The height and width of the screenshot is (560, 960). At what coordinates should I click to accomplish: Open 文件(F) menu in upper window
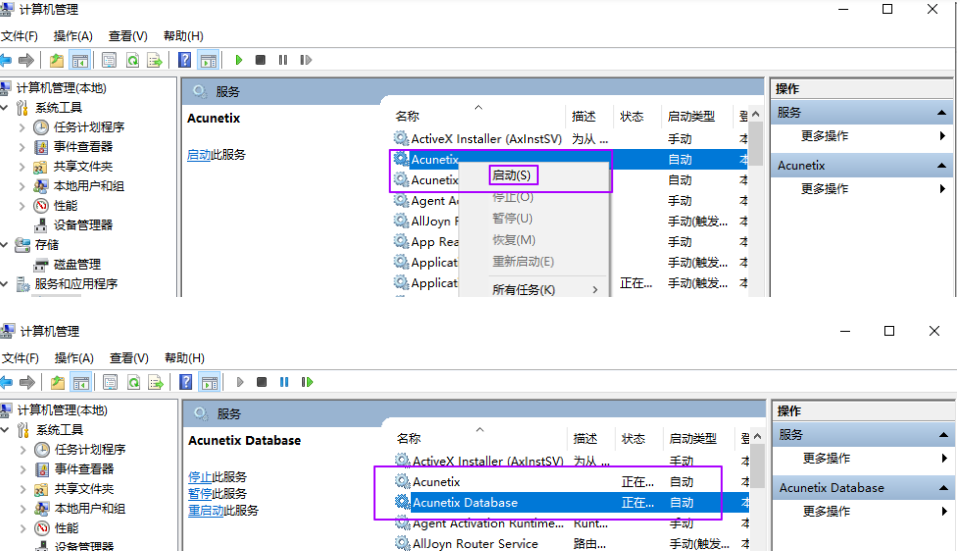[19, 36]
